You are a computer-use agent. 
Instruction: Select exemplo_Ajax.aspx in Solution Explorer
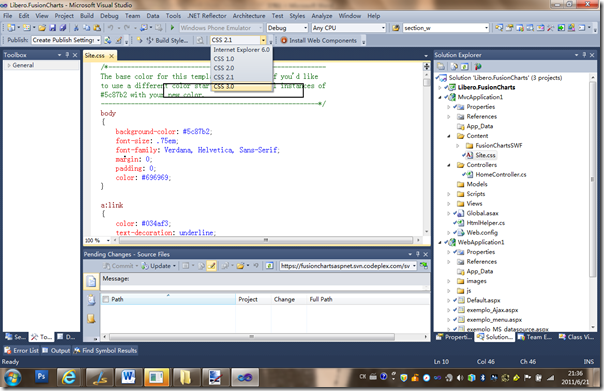pos(492,310)
